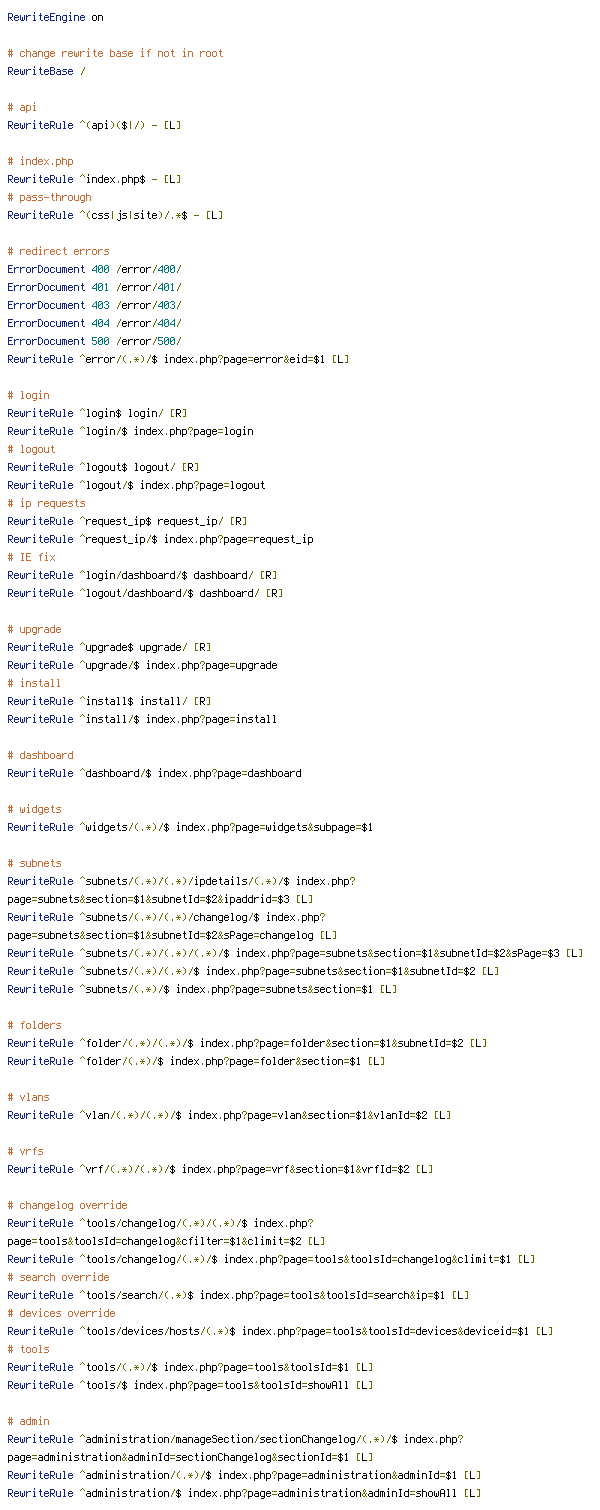Click the '# folders' comment line
The image size is (600, 1510).
click(34, 1025)
